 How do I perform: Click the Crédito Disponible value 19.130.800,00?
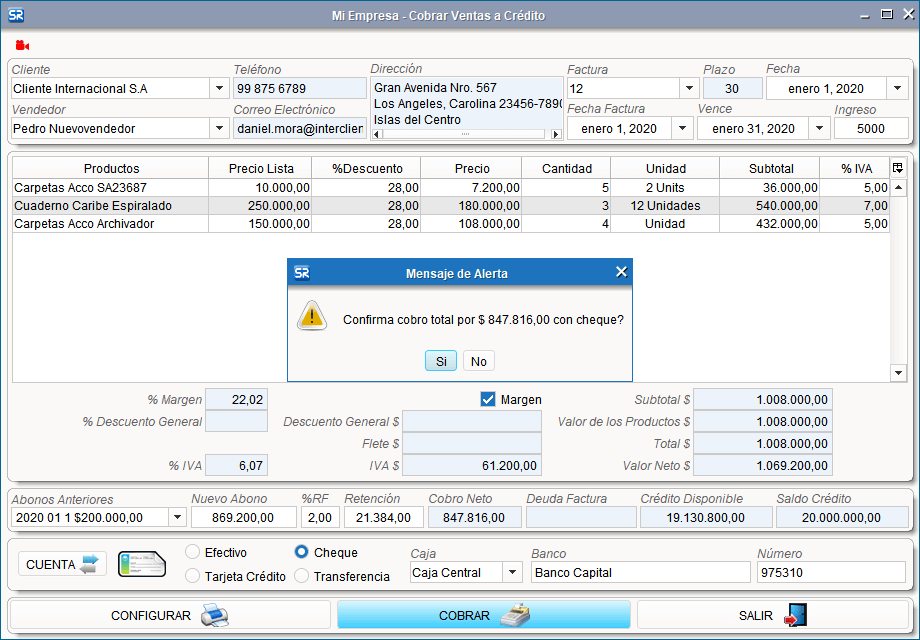pyautogui.click(x=706, y=517)
